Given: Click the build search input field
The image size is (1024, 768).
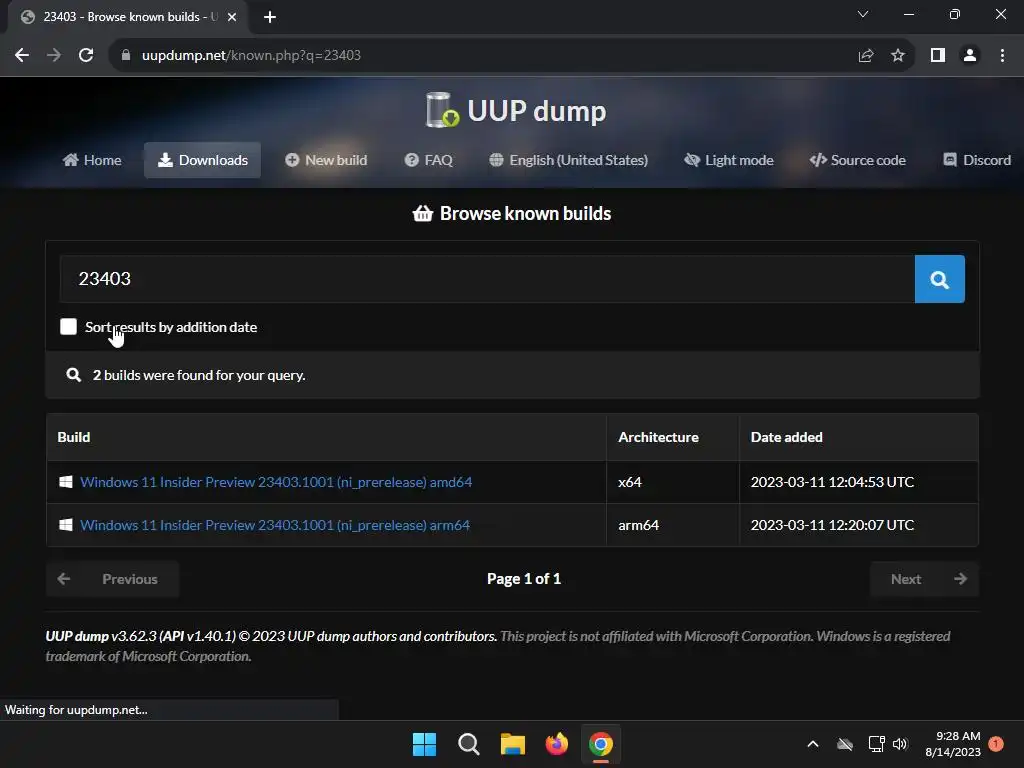Looking at the screenshot, I should (487, 279).
